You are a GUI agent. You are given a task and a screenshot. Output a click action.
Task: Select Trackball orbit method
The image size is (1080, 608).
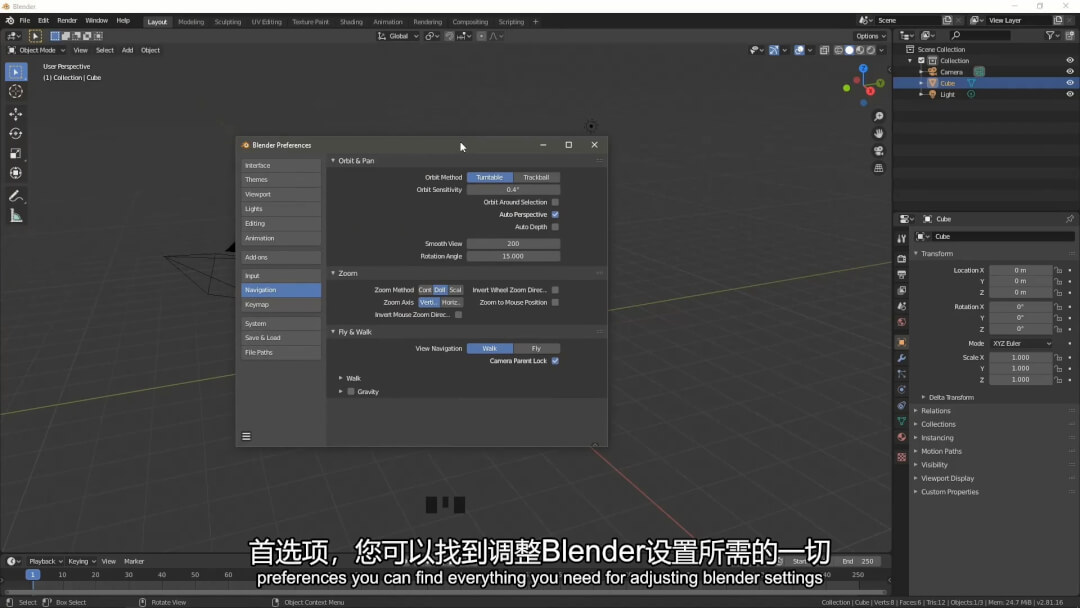click(x=537, y=178)
